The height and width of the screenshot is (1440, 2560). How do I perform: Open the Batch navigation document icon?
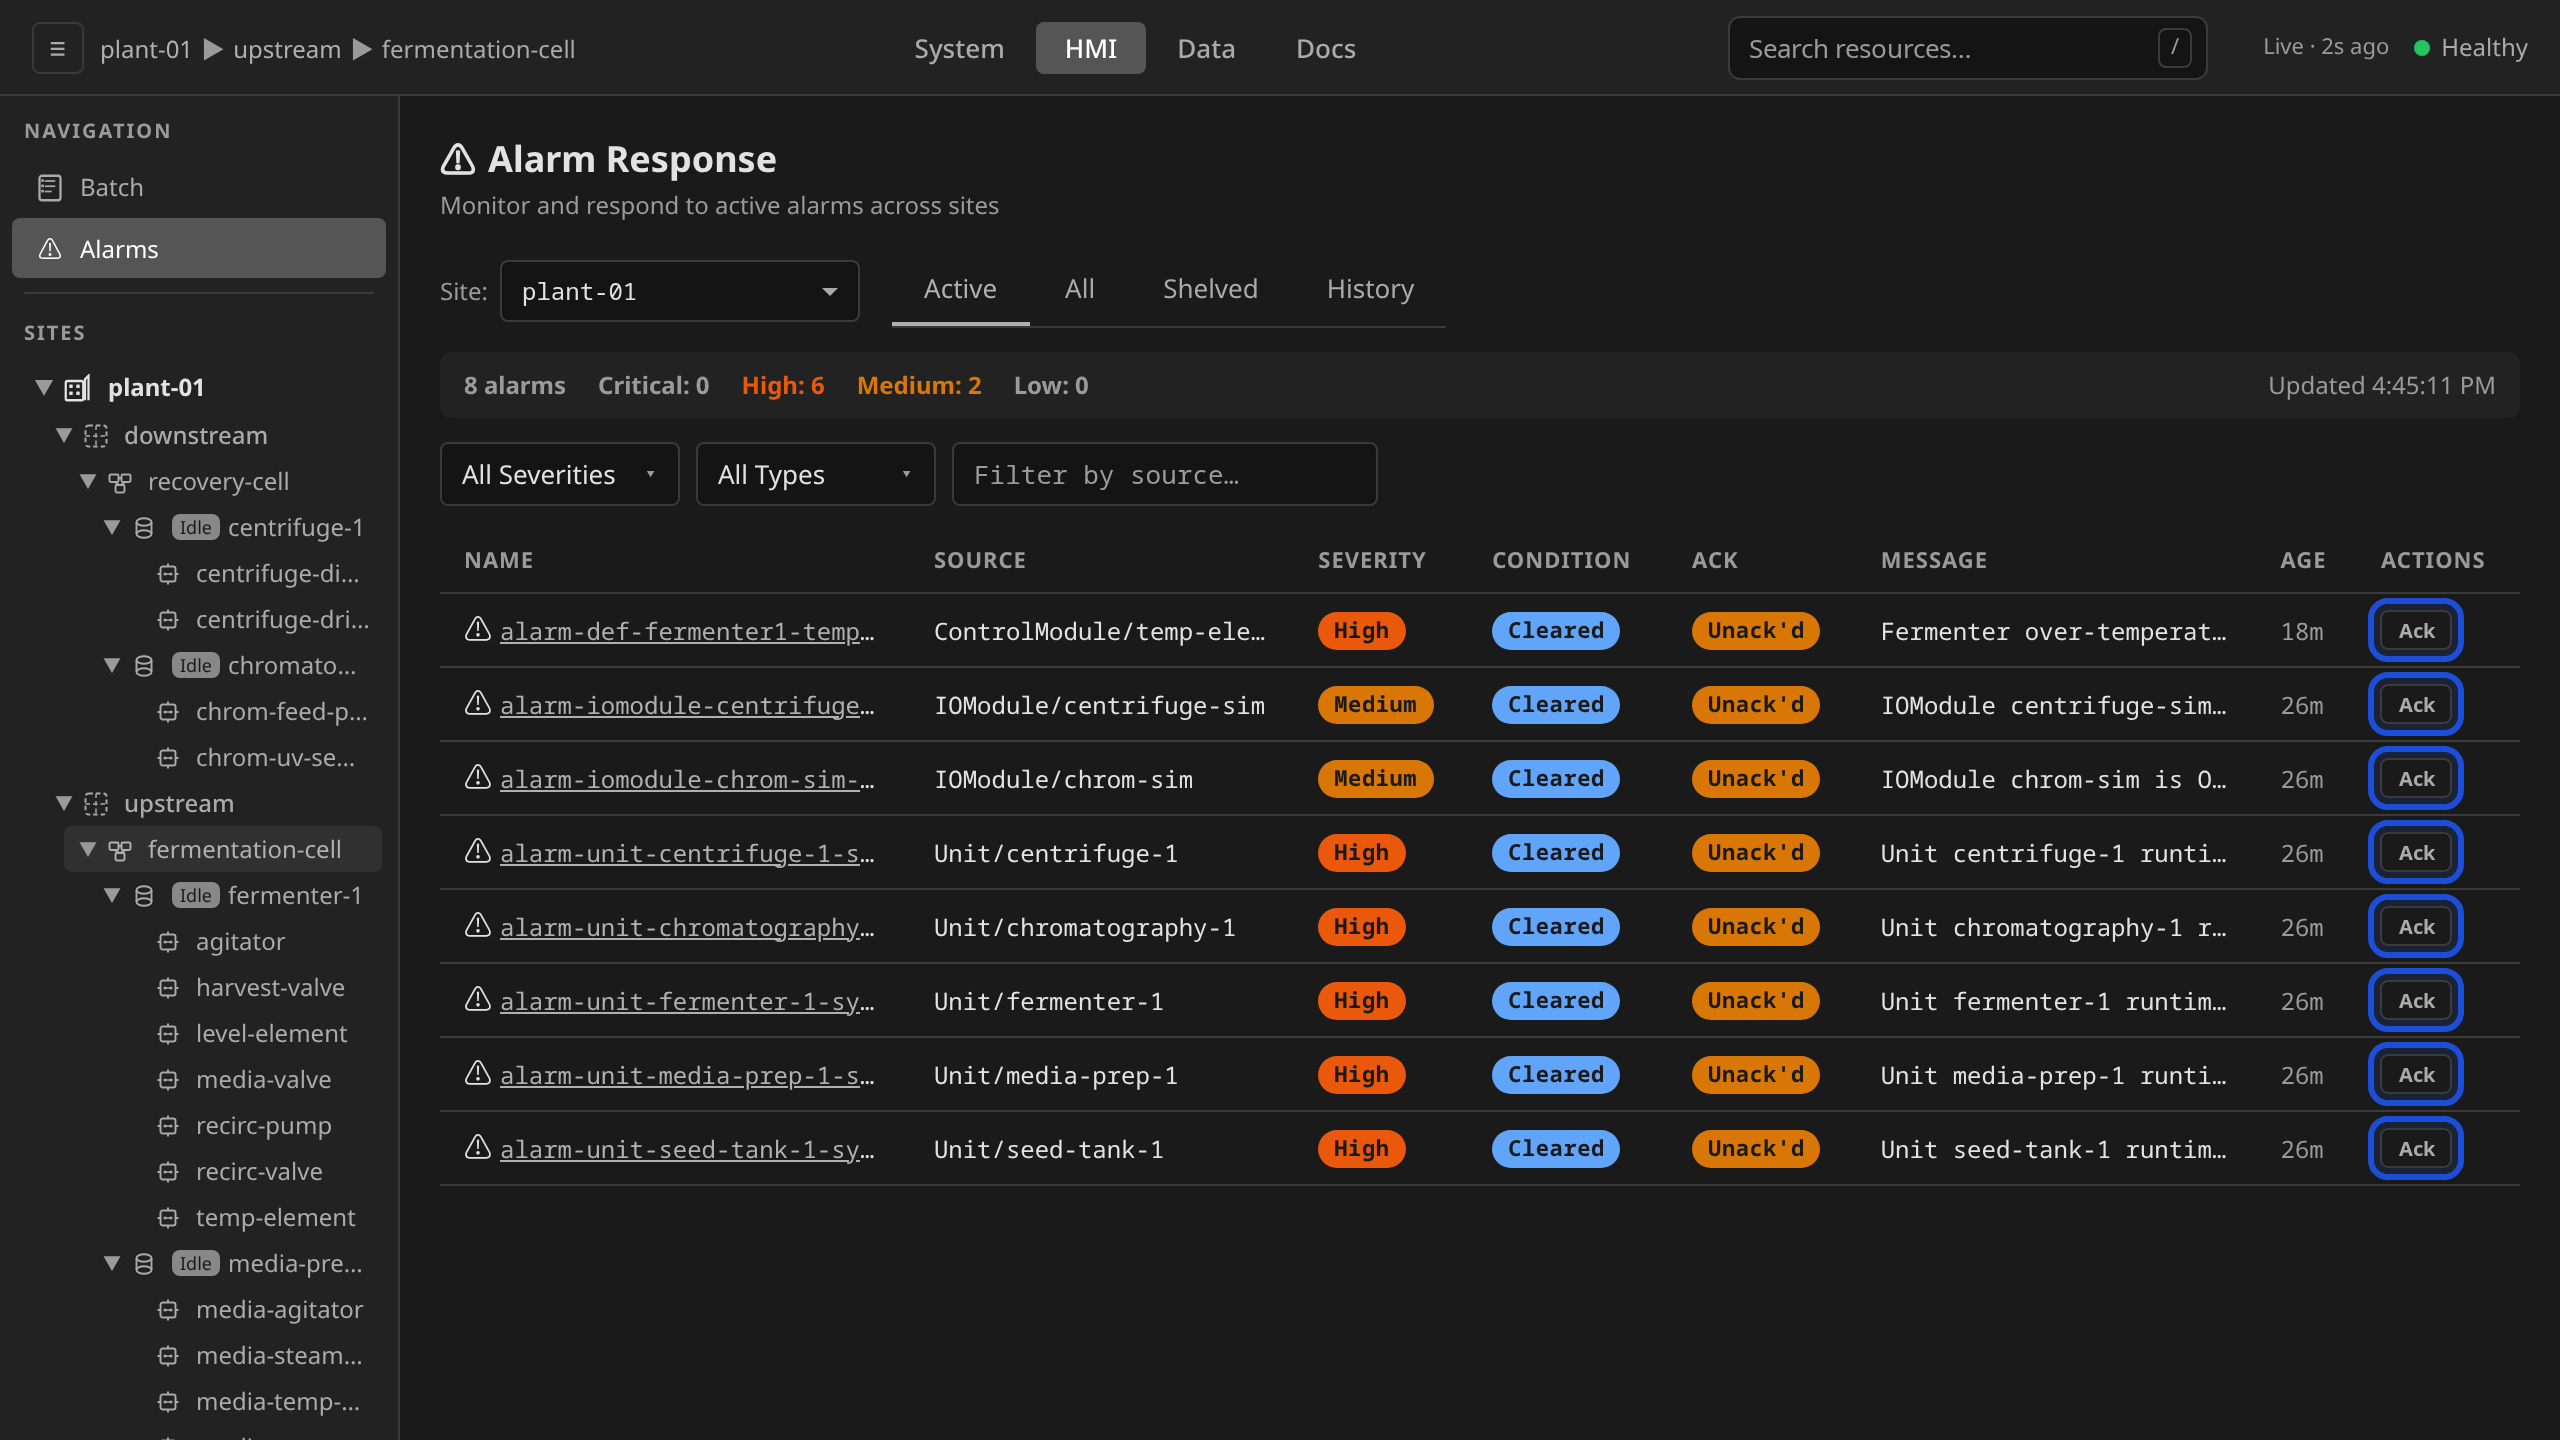49,188
